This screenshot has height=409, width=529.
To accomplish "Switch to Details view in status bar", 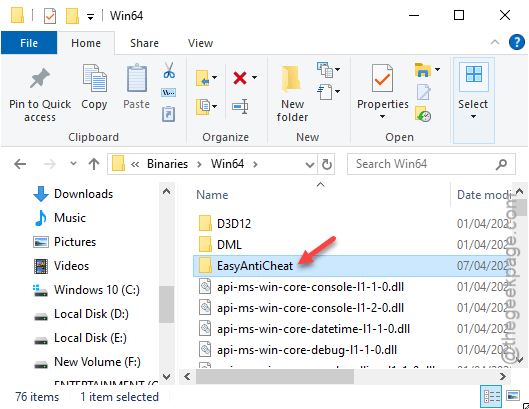I will [491, 397].
